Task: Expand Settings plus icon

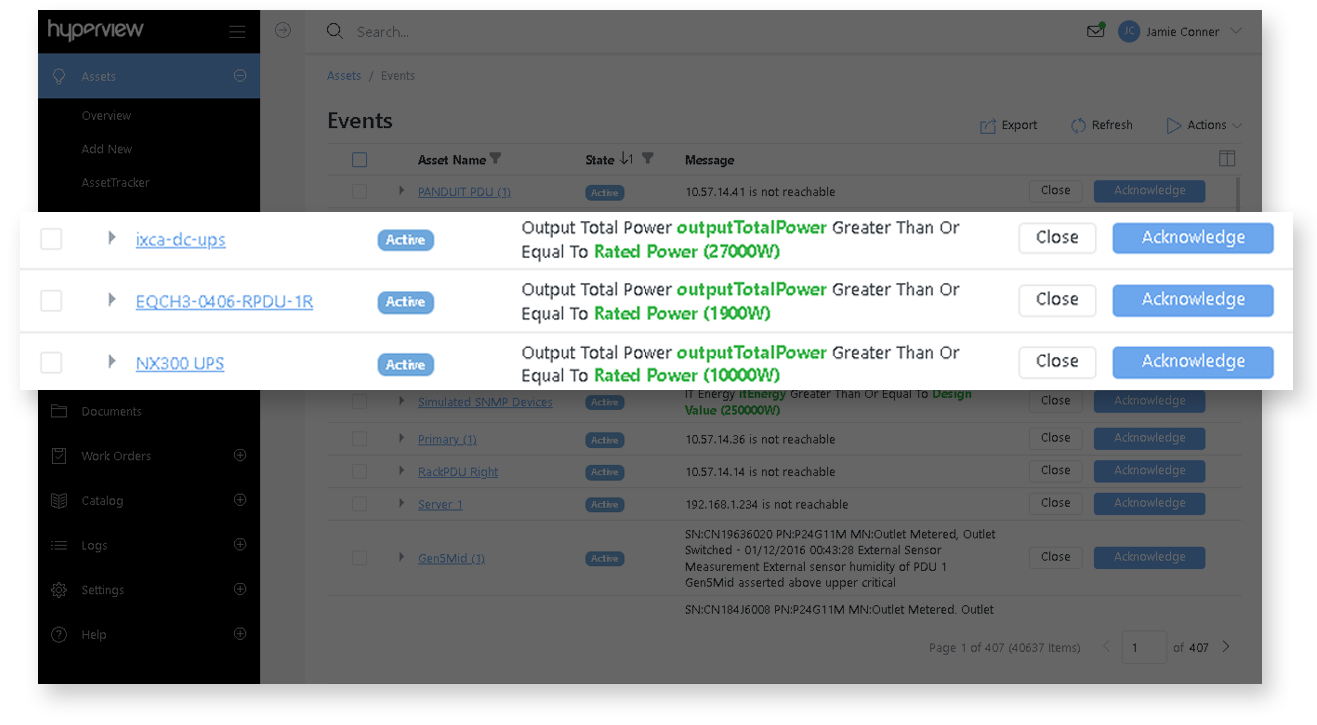Action: [240, 589]
